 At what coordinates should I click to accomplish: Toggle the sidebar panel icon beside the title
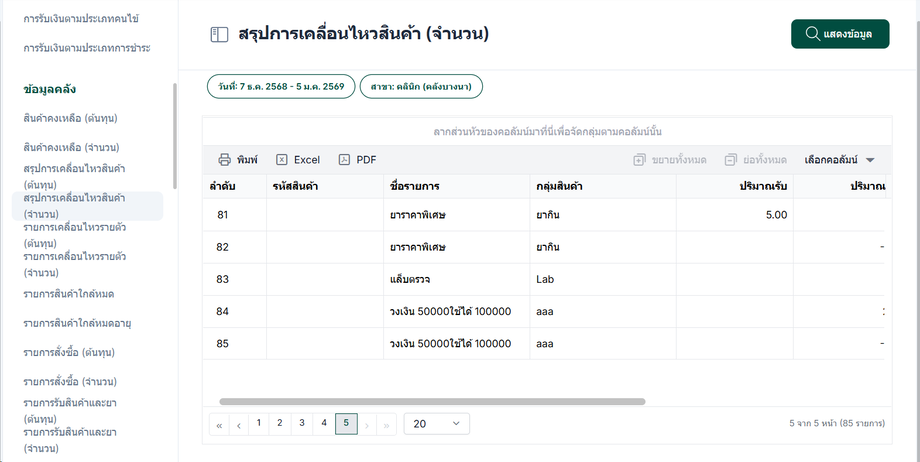click(219, 35)
